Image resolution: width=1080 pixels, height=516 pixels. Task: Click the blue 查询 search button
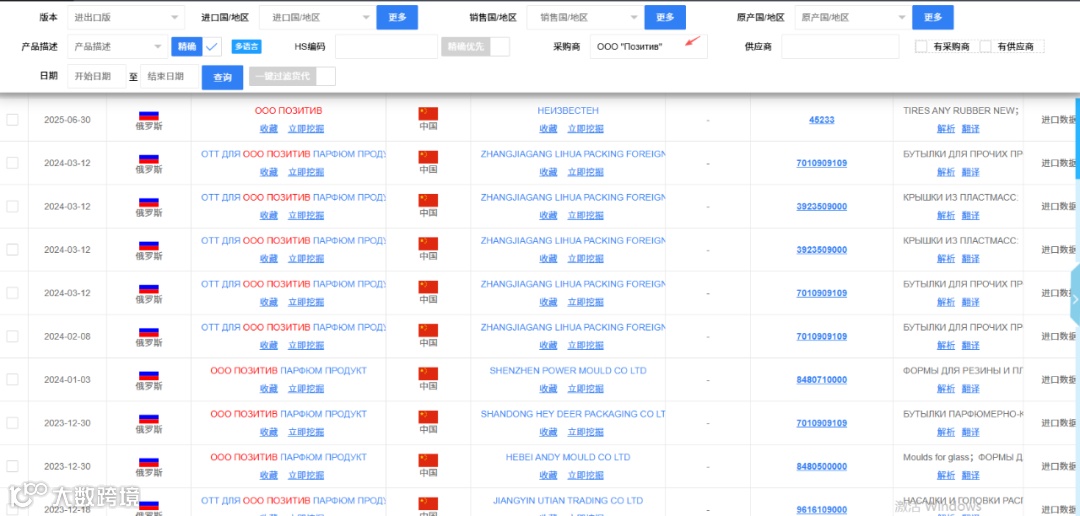point(222,77)
